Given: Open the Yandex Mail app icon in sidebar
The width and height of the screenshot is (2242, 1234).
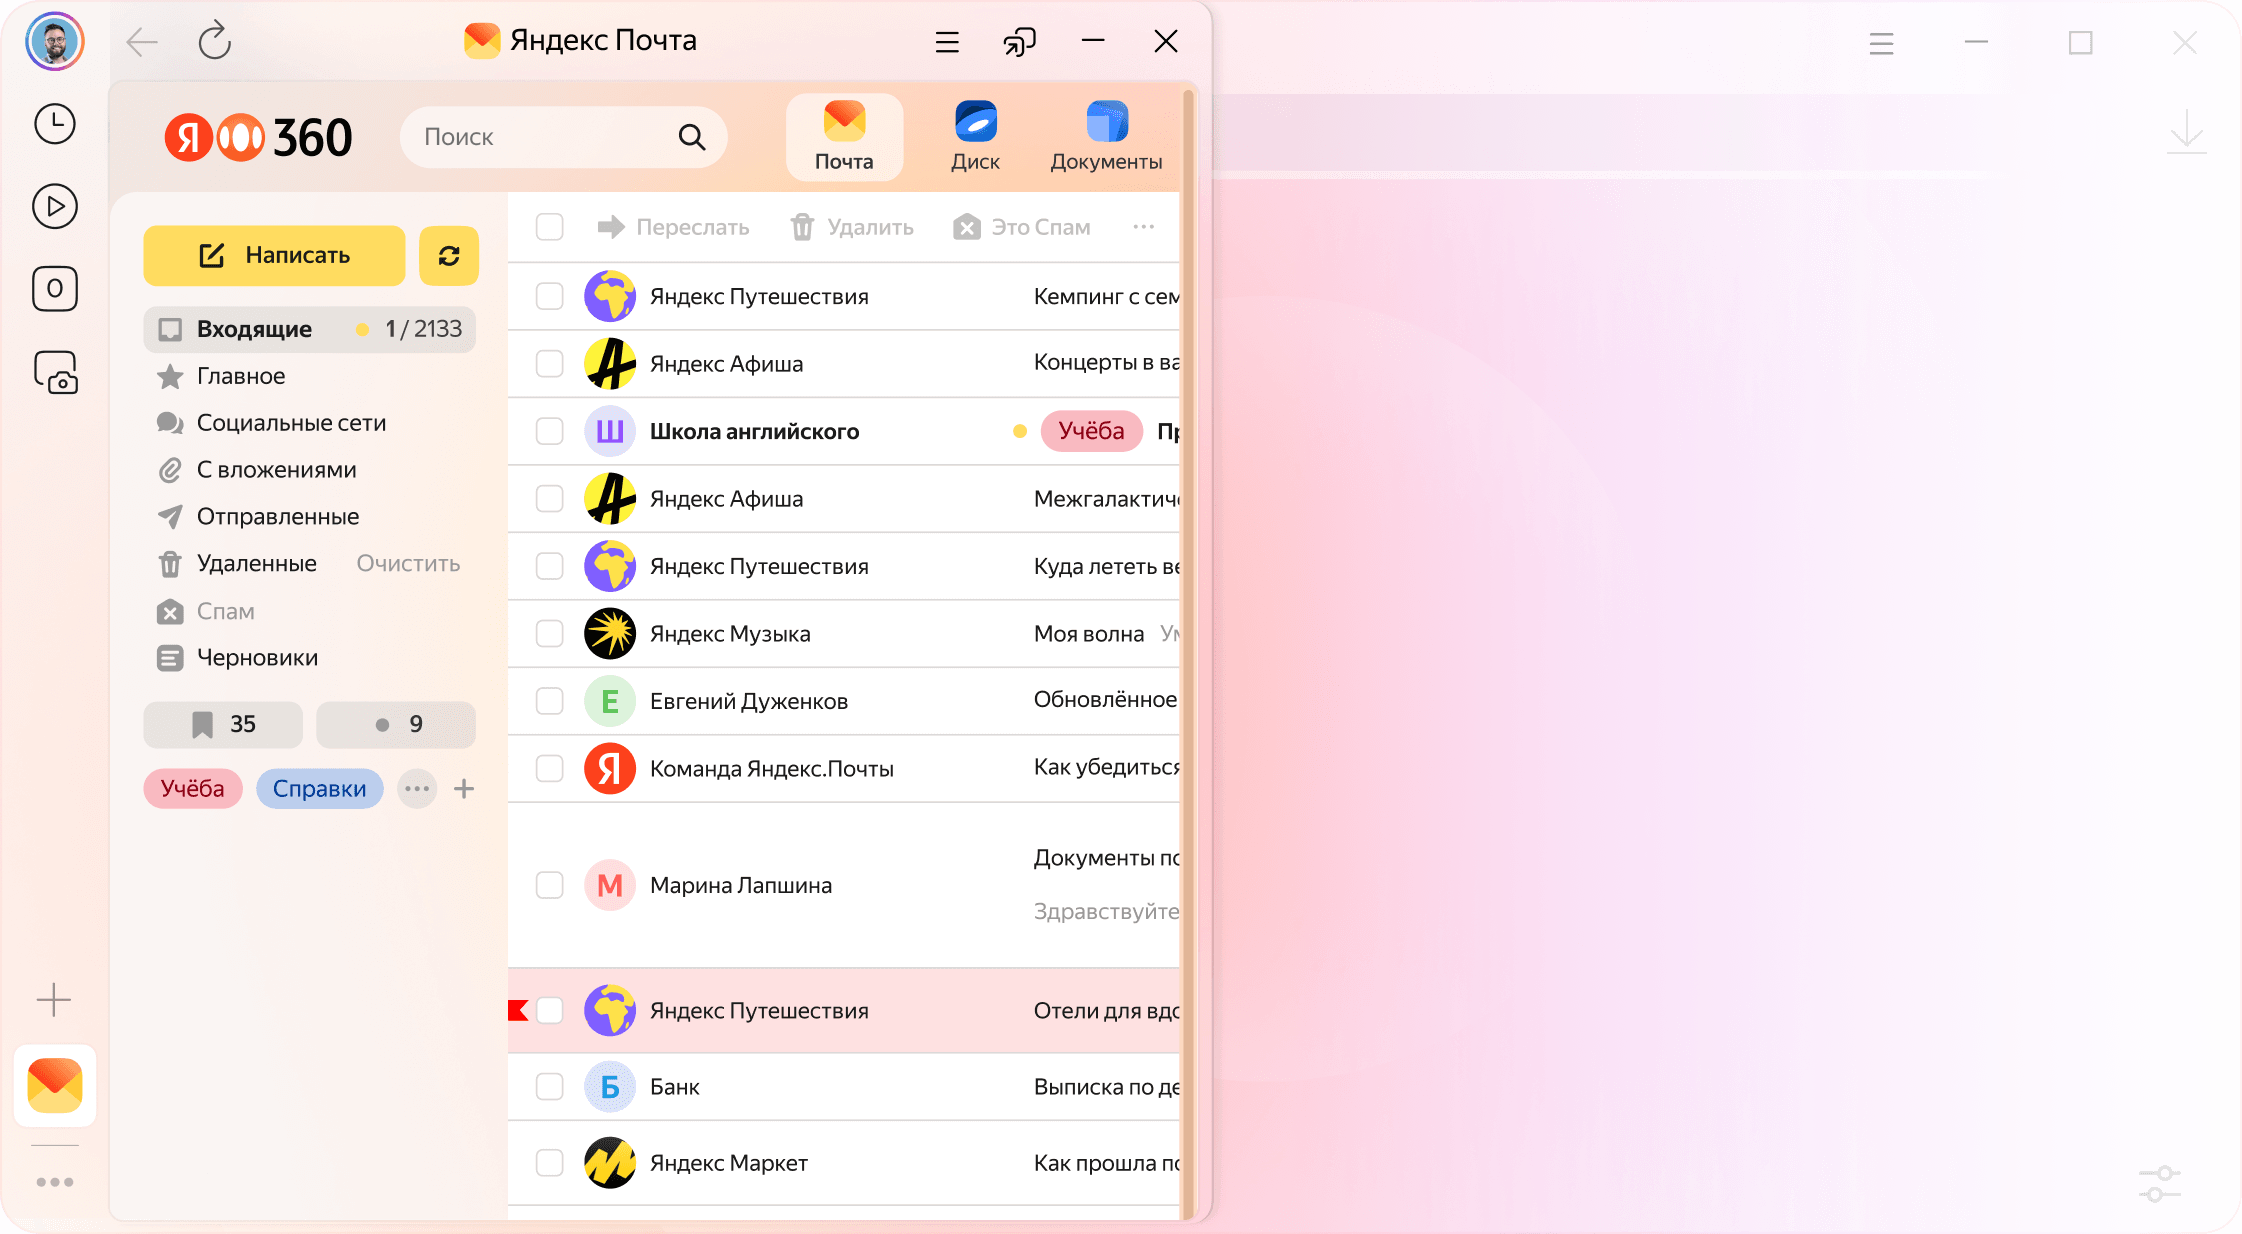Looking at the screenshot, I should point(55,1085).
